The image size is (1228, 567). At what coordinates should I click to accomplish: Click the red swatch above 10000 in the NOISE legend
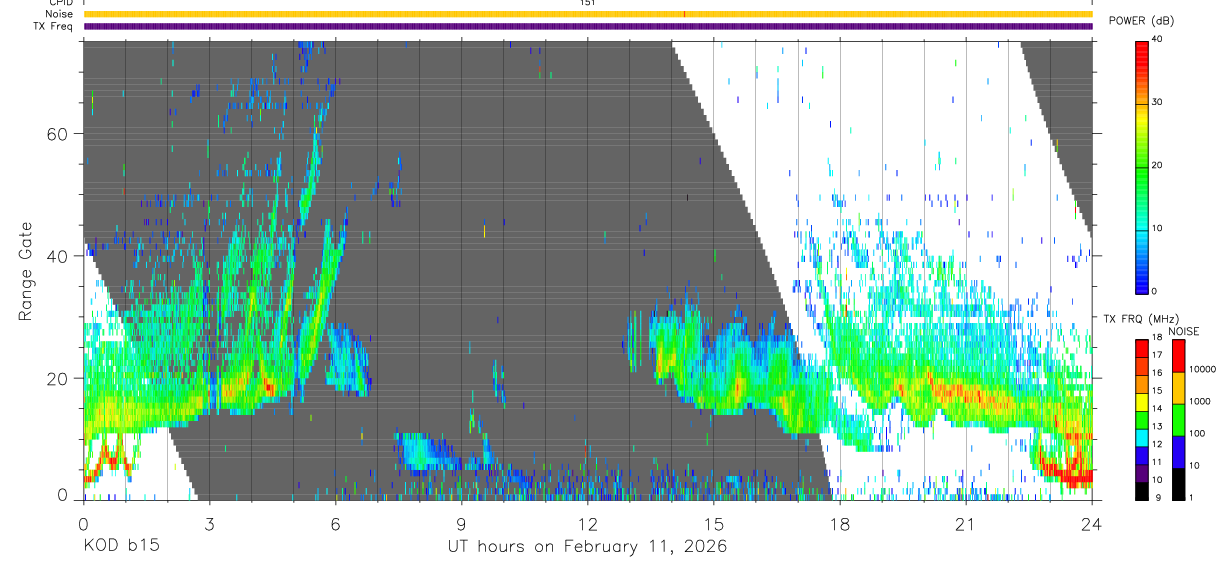1178,356
